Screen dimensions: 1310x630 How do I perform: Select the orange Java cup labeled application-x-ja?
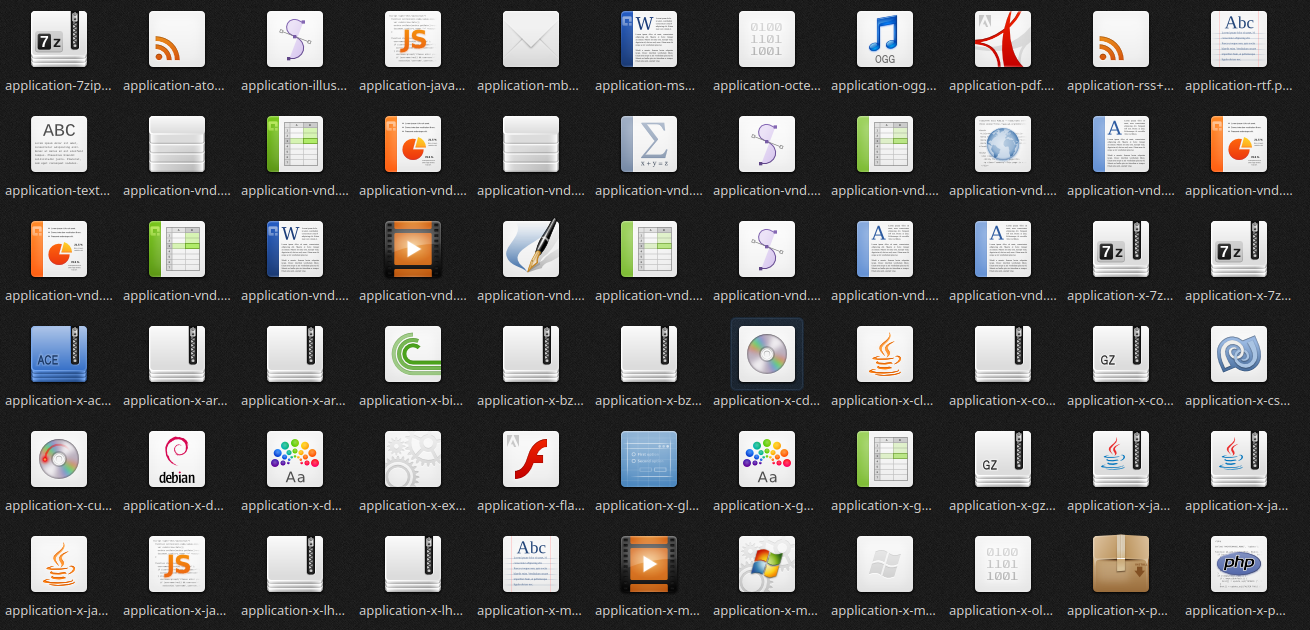click(59, 564)
